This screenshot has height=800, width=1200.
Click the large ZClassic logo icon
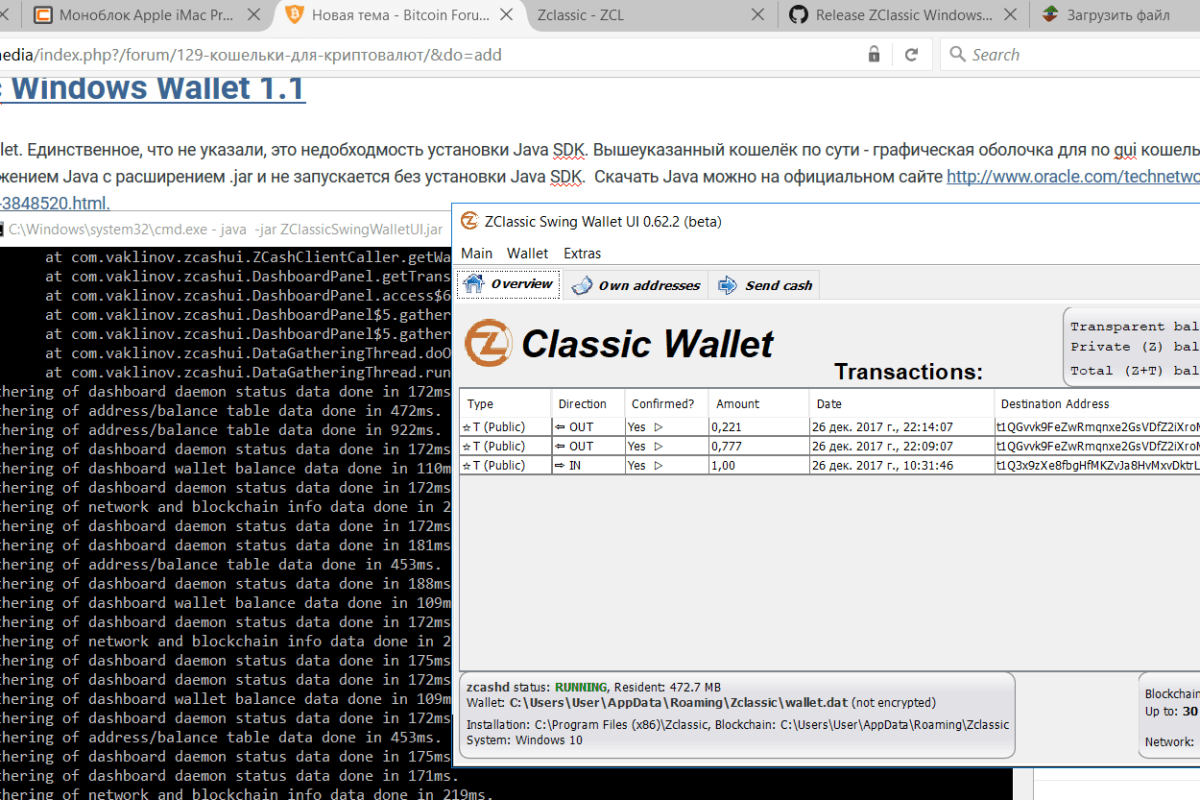(x=488, y=343)
